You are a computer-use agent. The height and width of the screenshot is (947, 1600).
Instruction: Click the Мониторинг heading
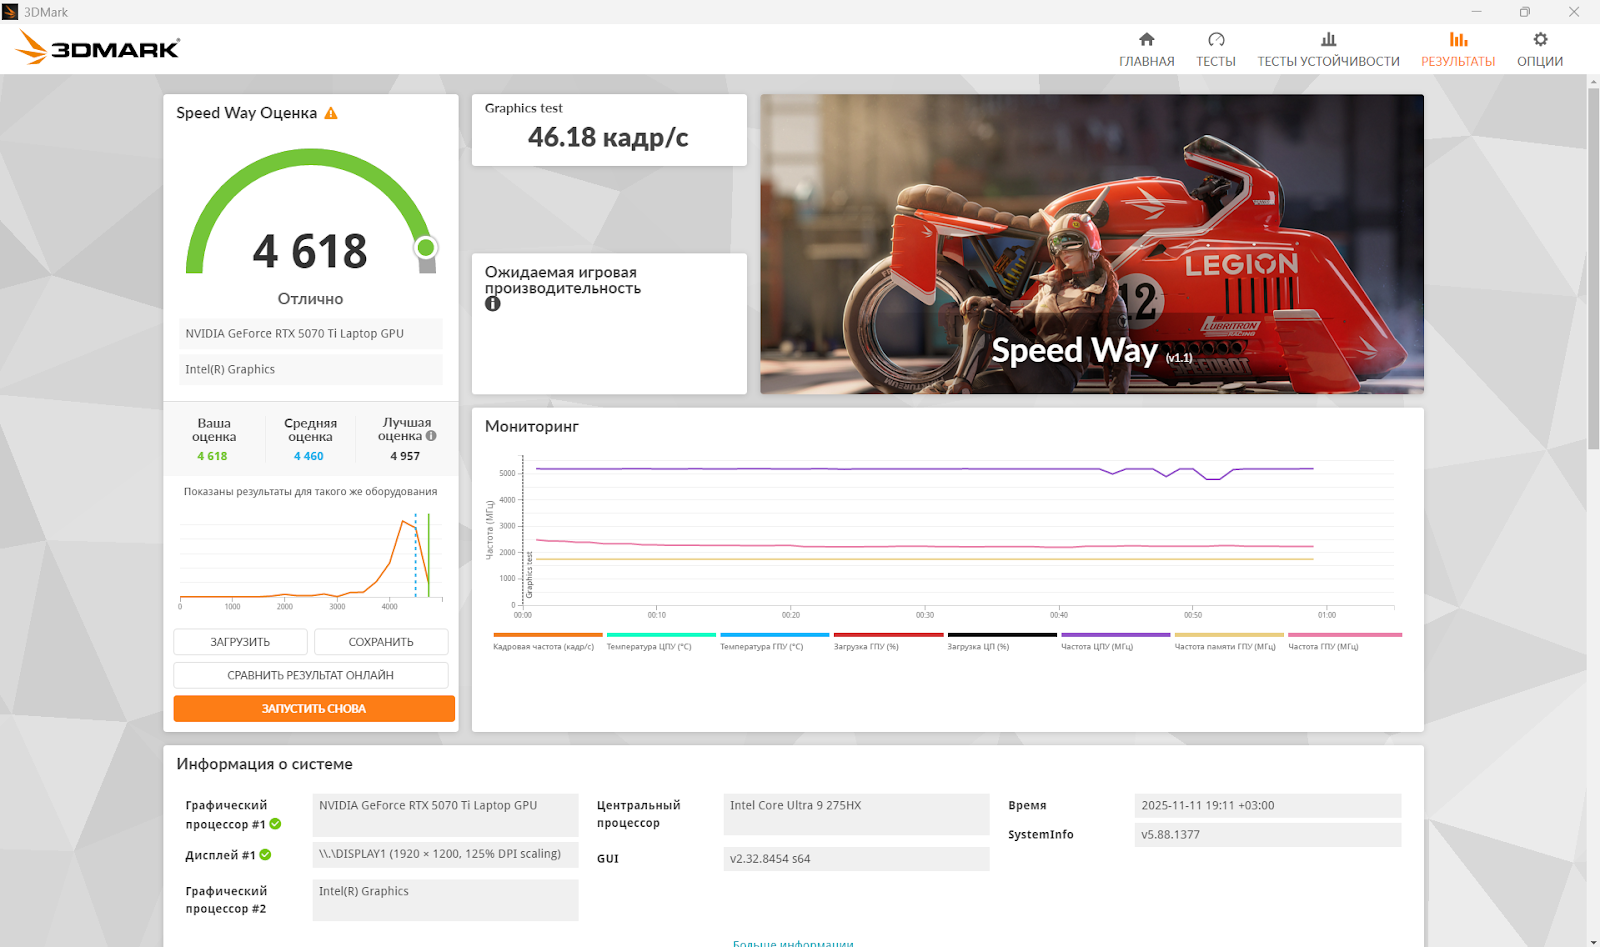(x=532, y=426)
